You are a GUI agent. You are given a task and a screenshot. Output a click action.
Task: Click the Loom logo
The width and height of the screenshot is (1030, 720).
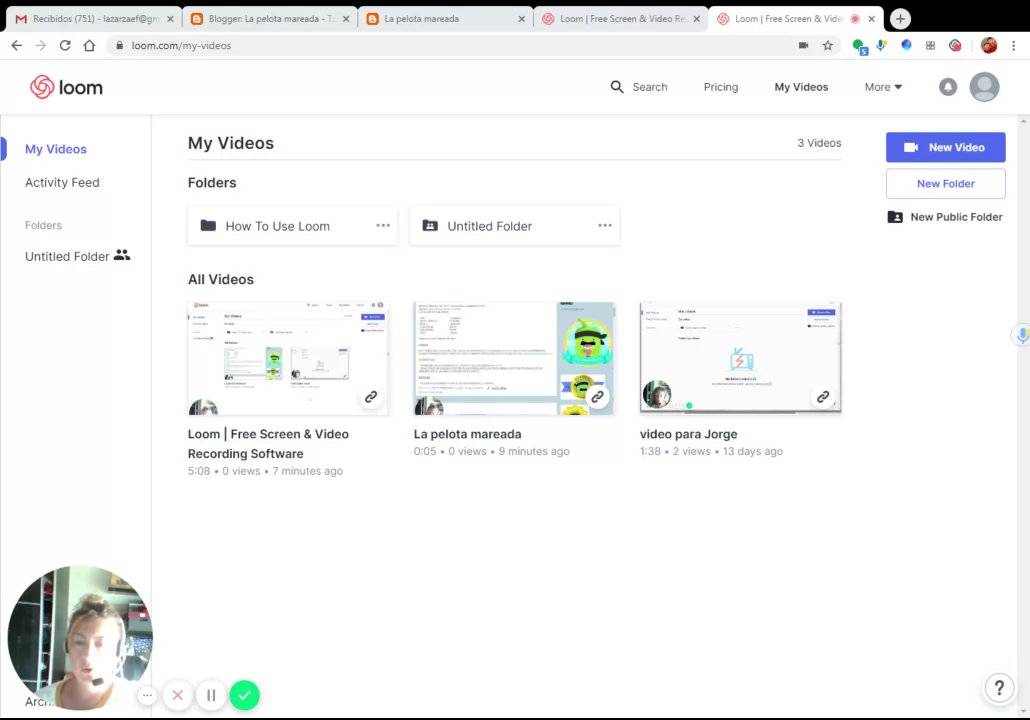click(66, 87)
